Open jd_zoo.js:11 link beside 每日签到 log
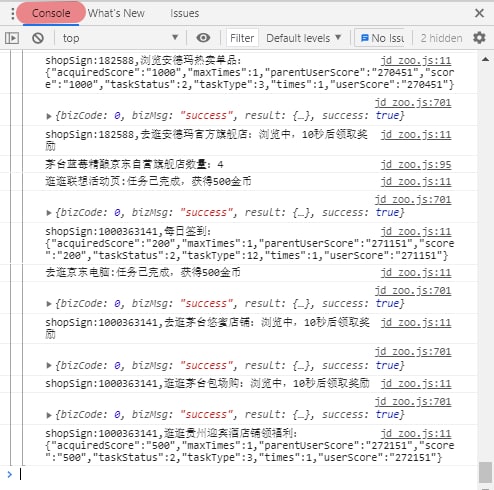This screenshot has width=494, height=490. pyautogui.click(x=416, y=231)
